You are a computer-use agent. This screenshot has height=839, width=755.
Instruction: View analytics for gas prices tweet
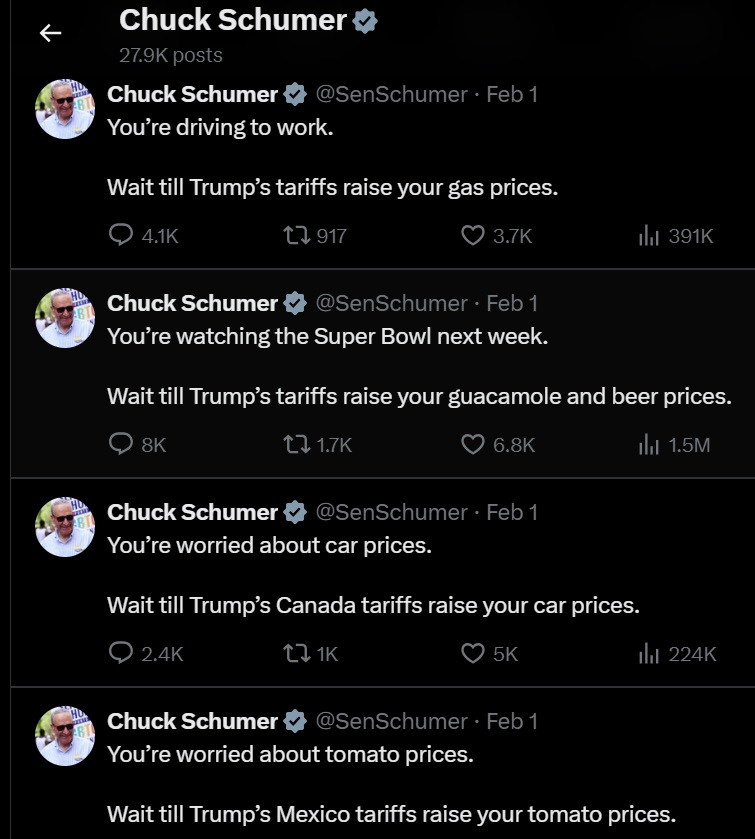coord(650,236)
